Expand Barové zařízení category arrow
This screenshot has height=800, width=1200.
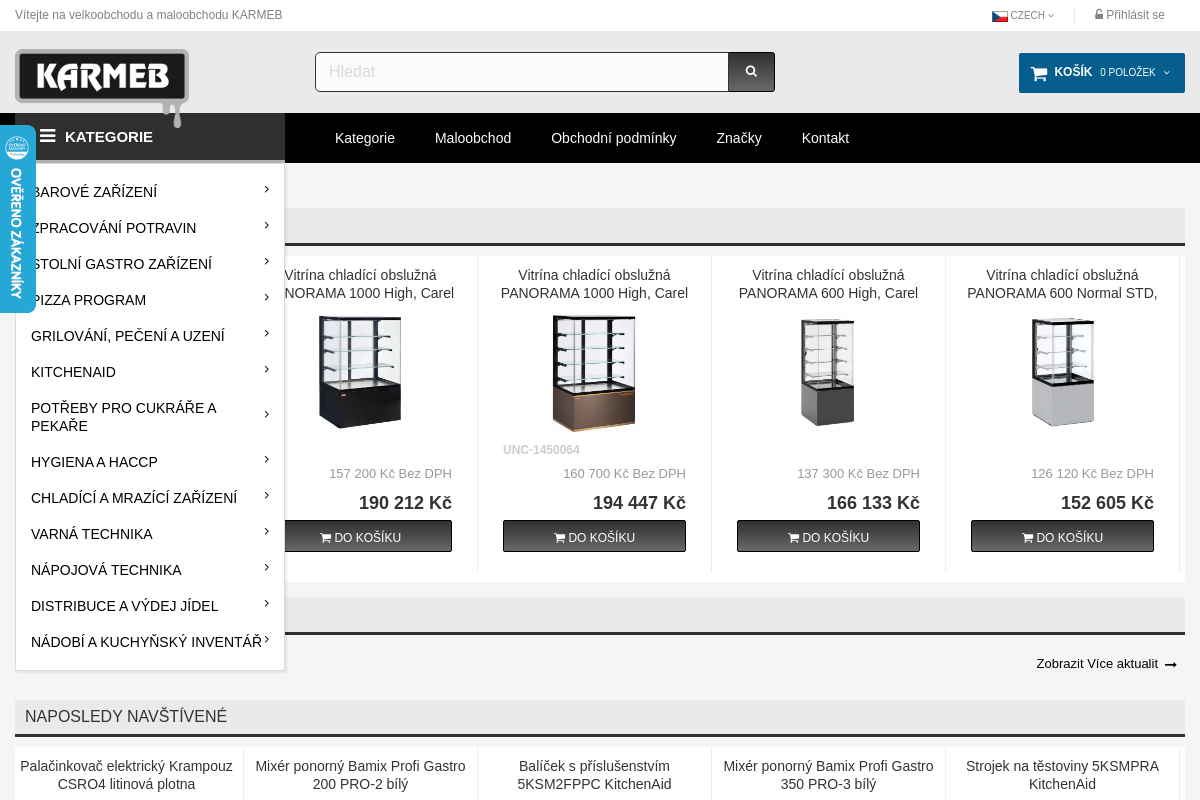pyautogui.click(x=266, y=189)
